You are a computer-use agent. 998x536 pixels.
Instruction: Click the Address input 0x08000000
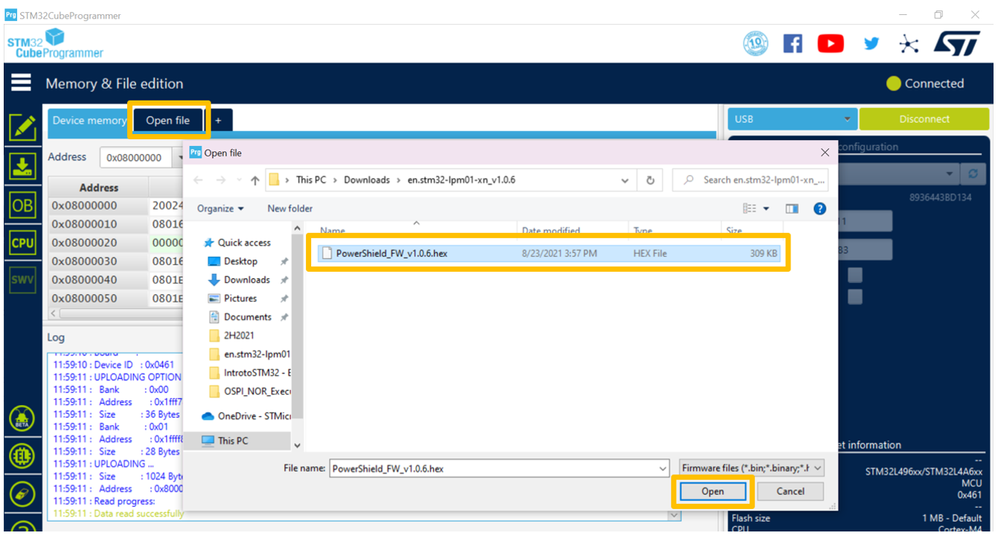[x=134, y=157]
